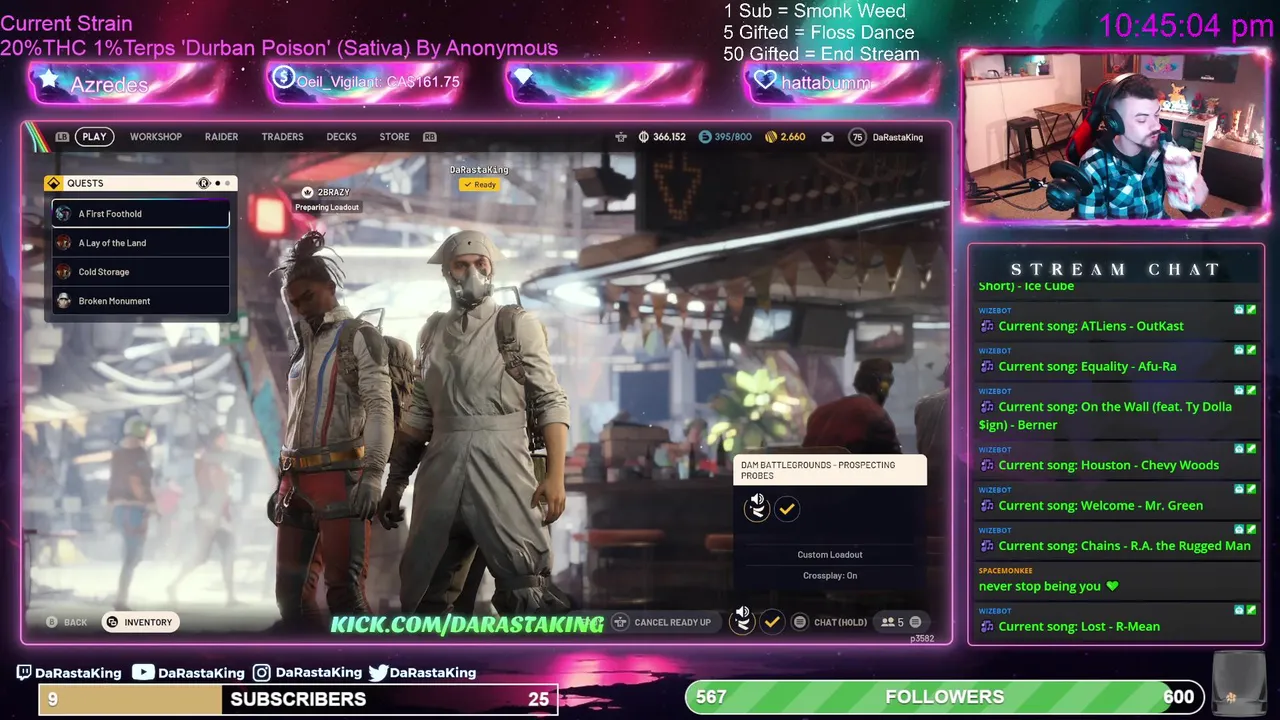
Task: Open the list icon right of party count
Action: (x=914, y=622)
